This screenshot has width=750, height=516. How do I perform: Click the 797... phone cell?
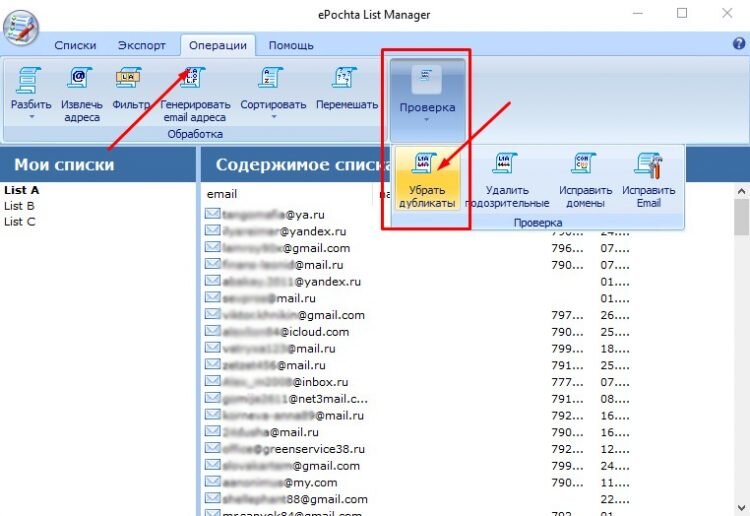click(567, 315)
